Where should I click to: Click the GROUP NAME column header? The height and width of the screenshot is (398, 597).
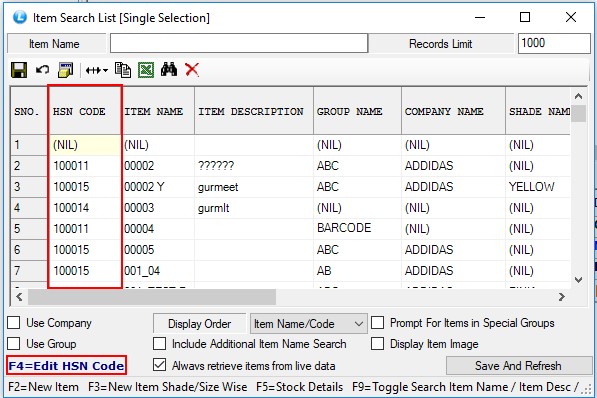(x=358, y=111)
